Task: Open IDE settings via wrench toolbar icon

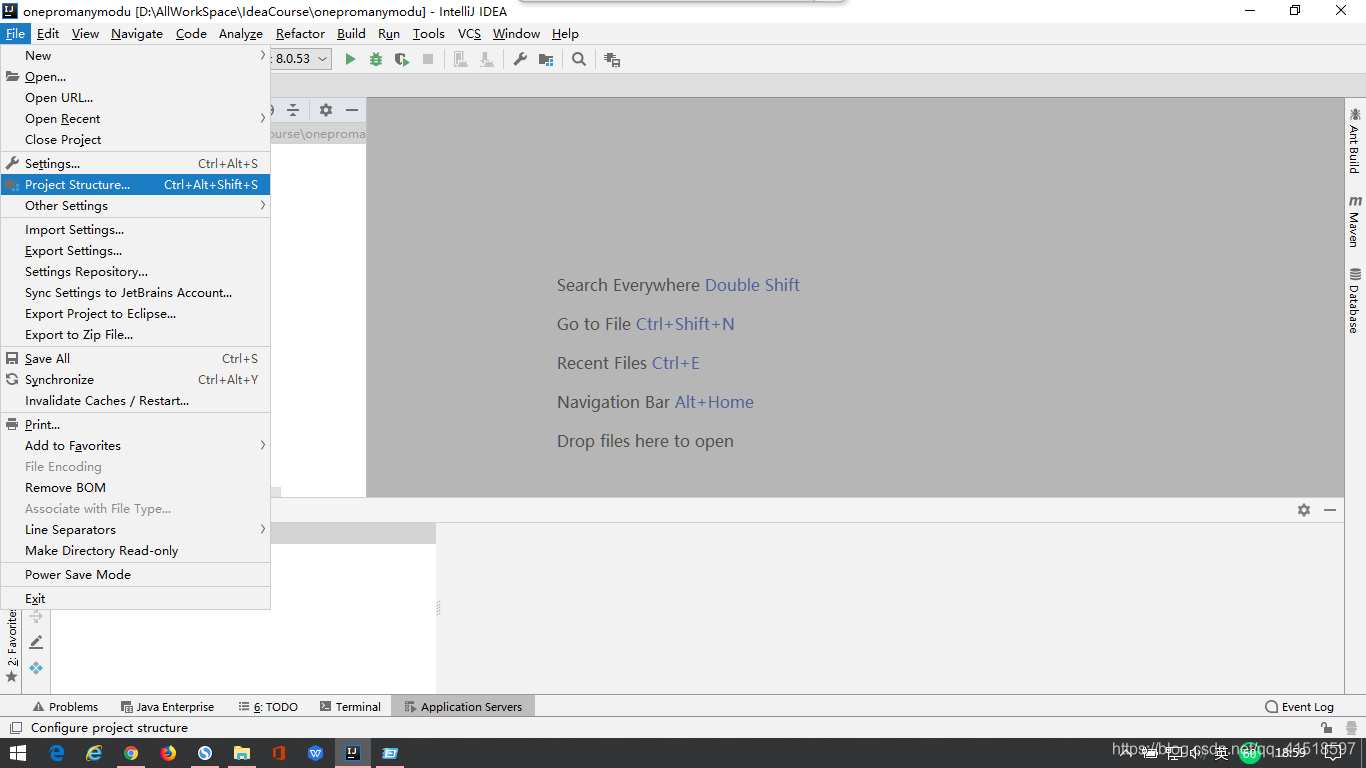Action: (x=520, y=59)
